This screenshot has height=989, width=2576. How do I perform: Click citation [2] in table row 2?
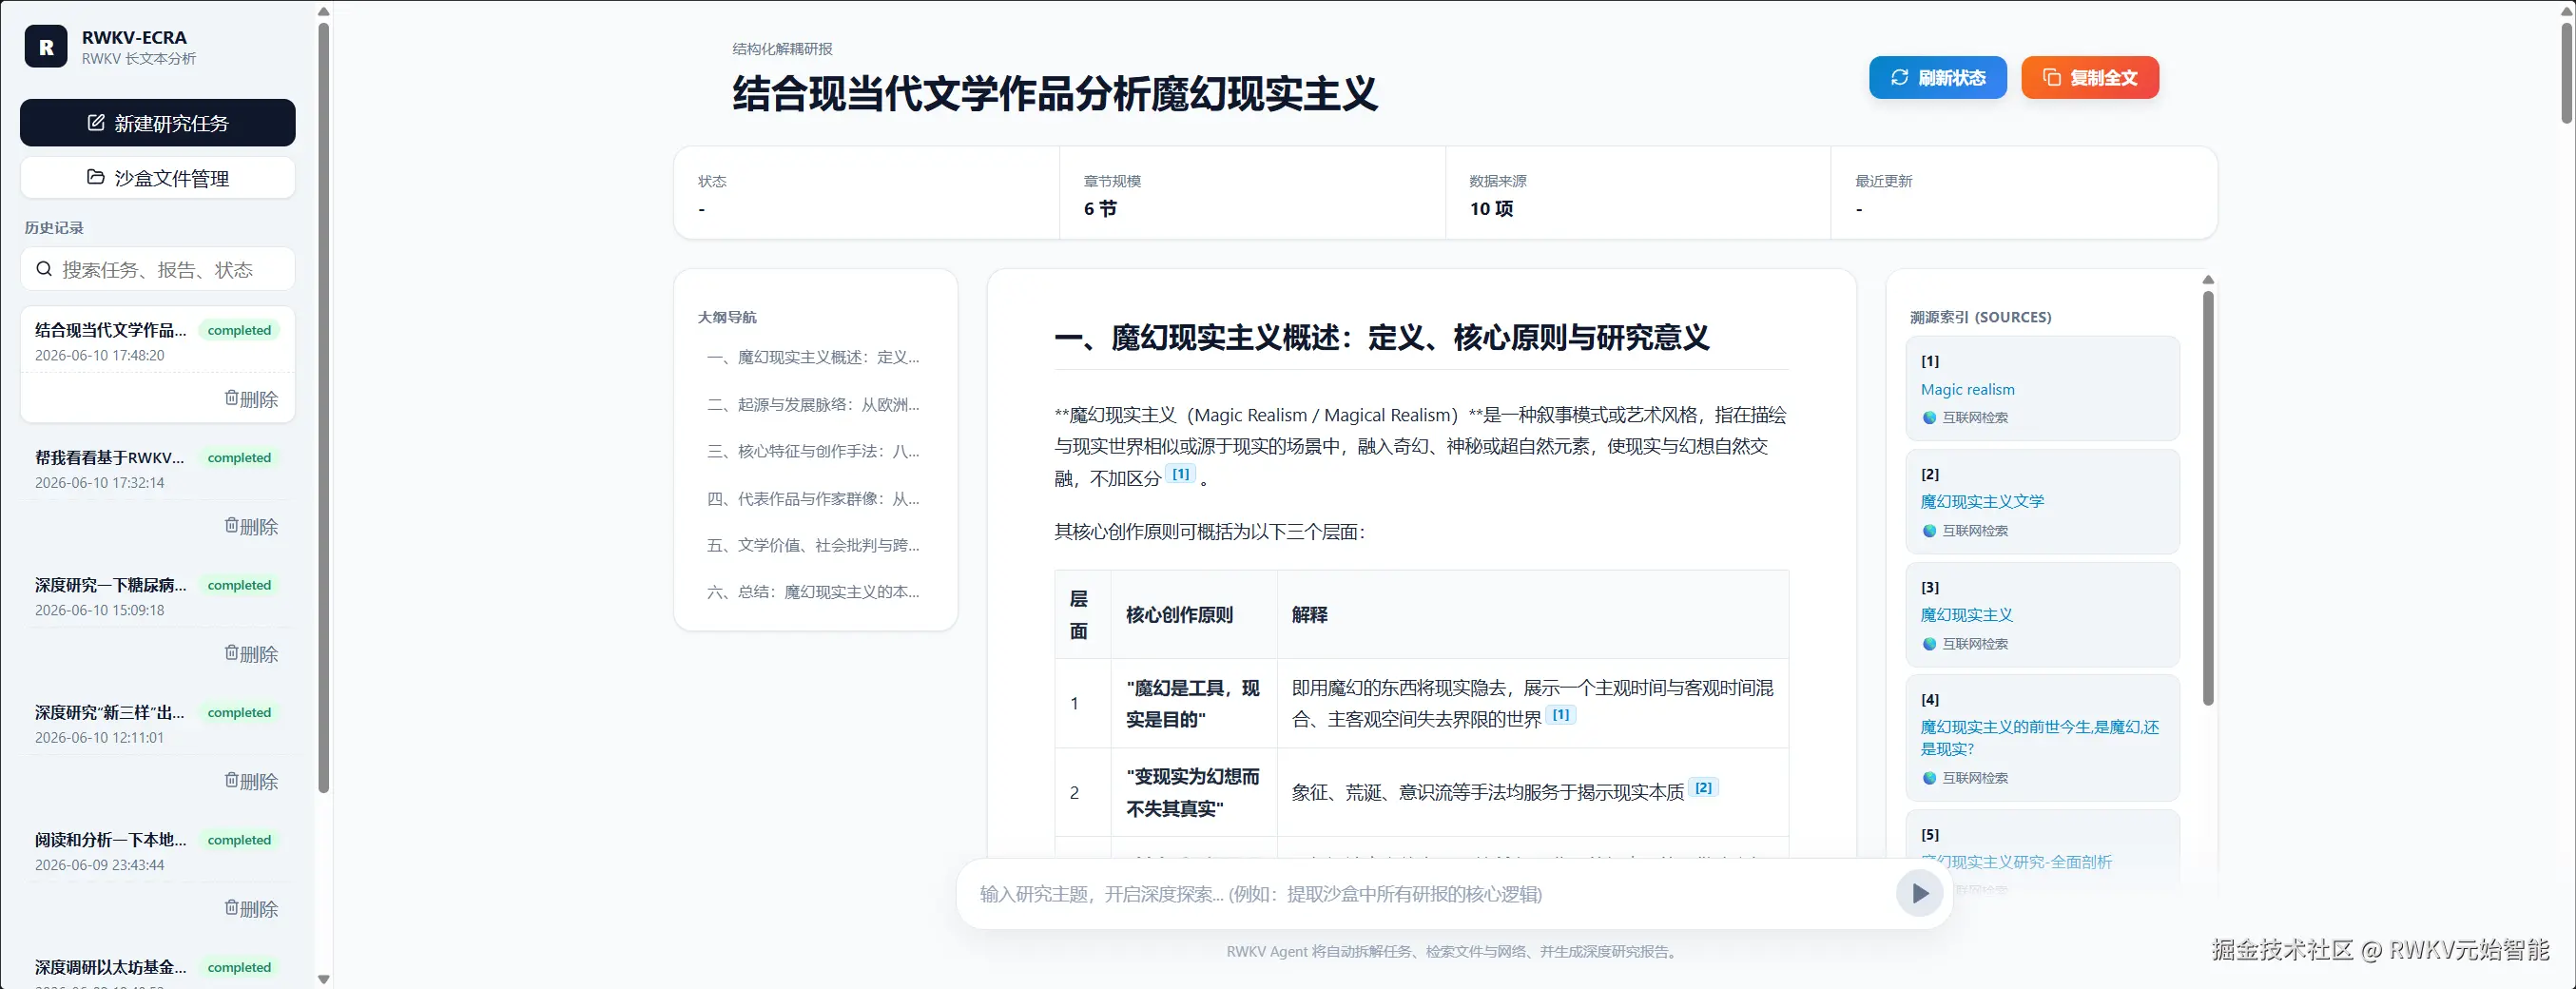coord(1703,787)
